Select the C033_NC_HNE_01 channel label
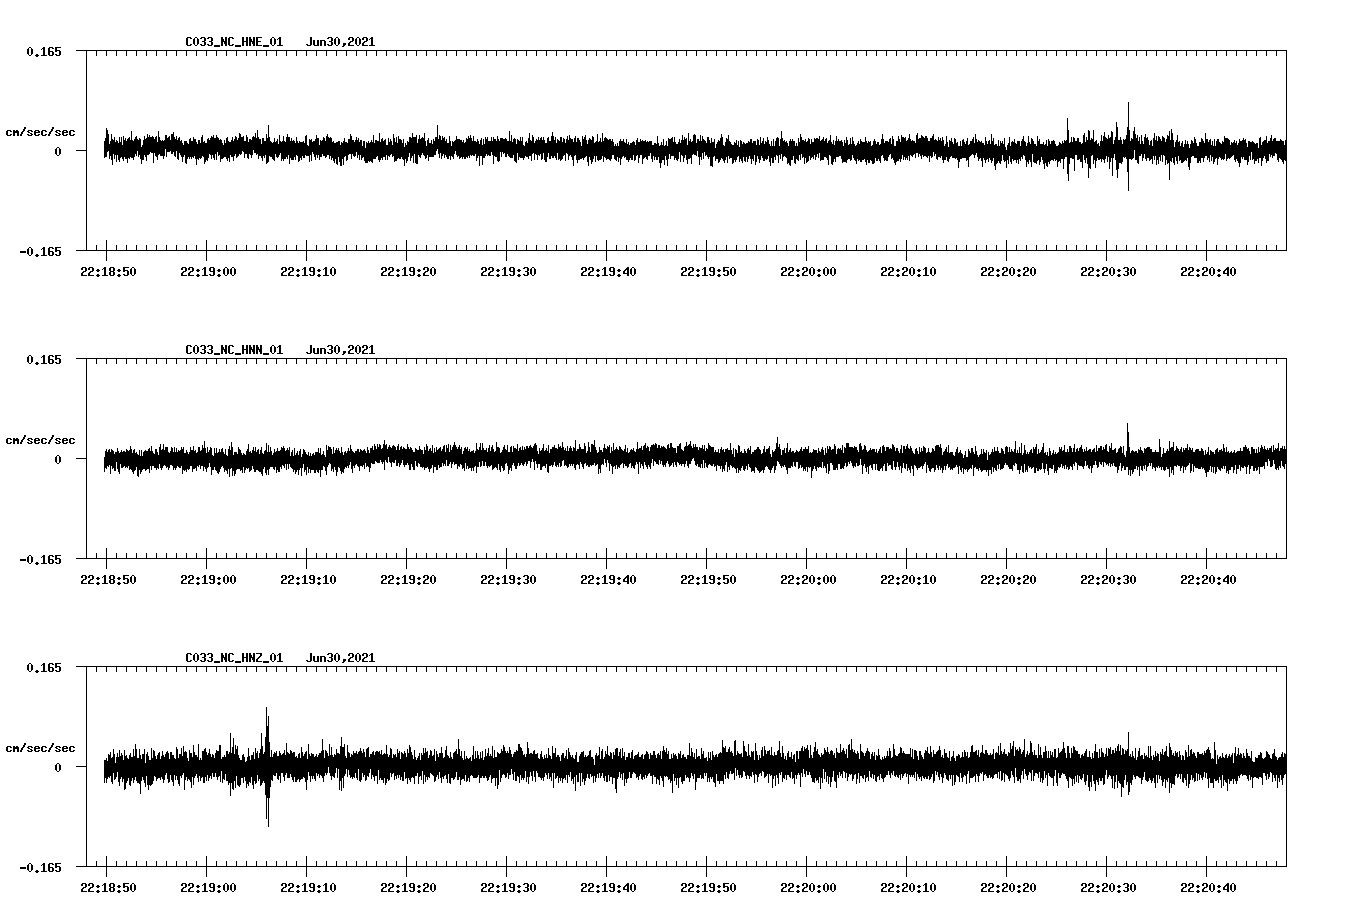 [232, 42]
